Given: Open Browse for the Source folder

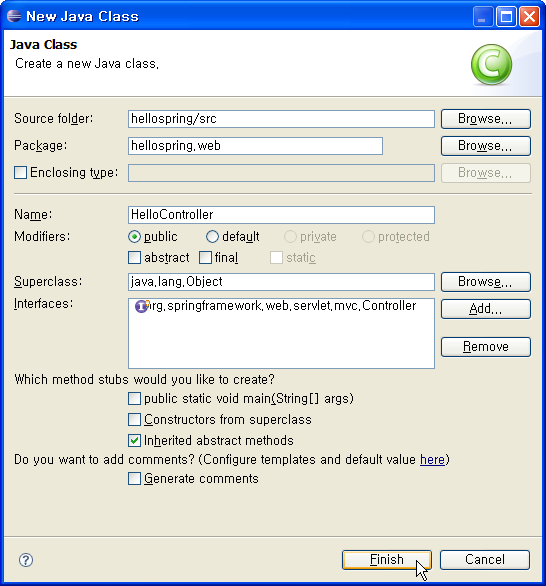Looking at the screenshot, I should click(x=485, y=119).
